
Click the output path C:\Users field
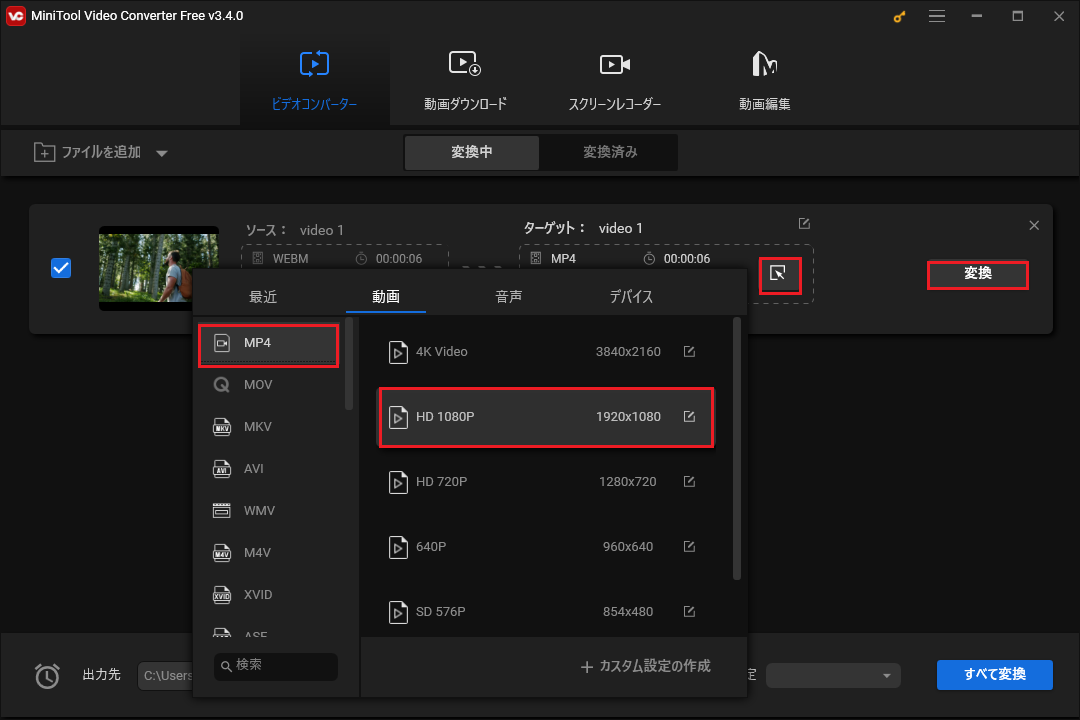(x=165, y=675)
